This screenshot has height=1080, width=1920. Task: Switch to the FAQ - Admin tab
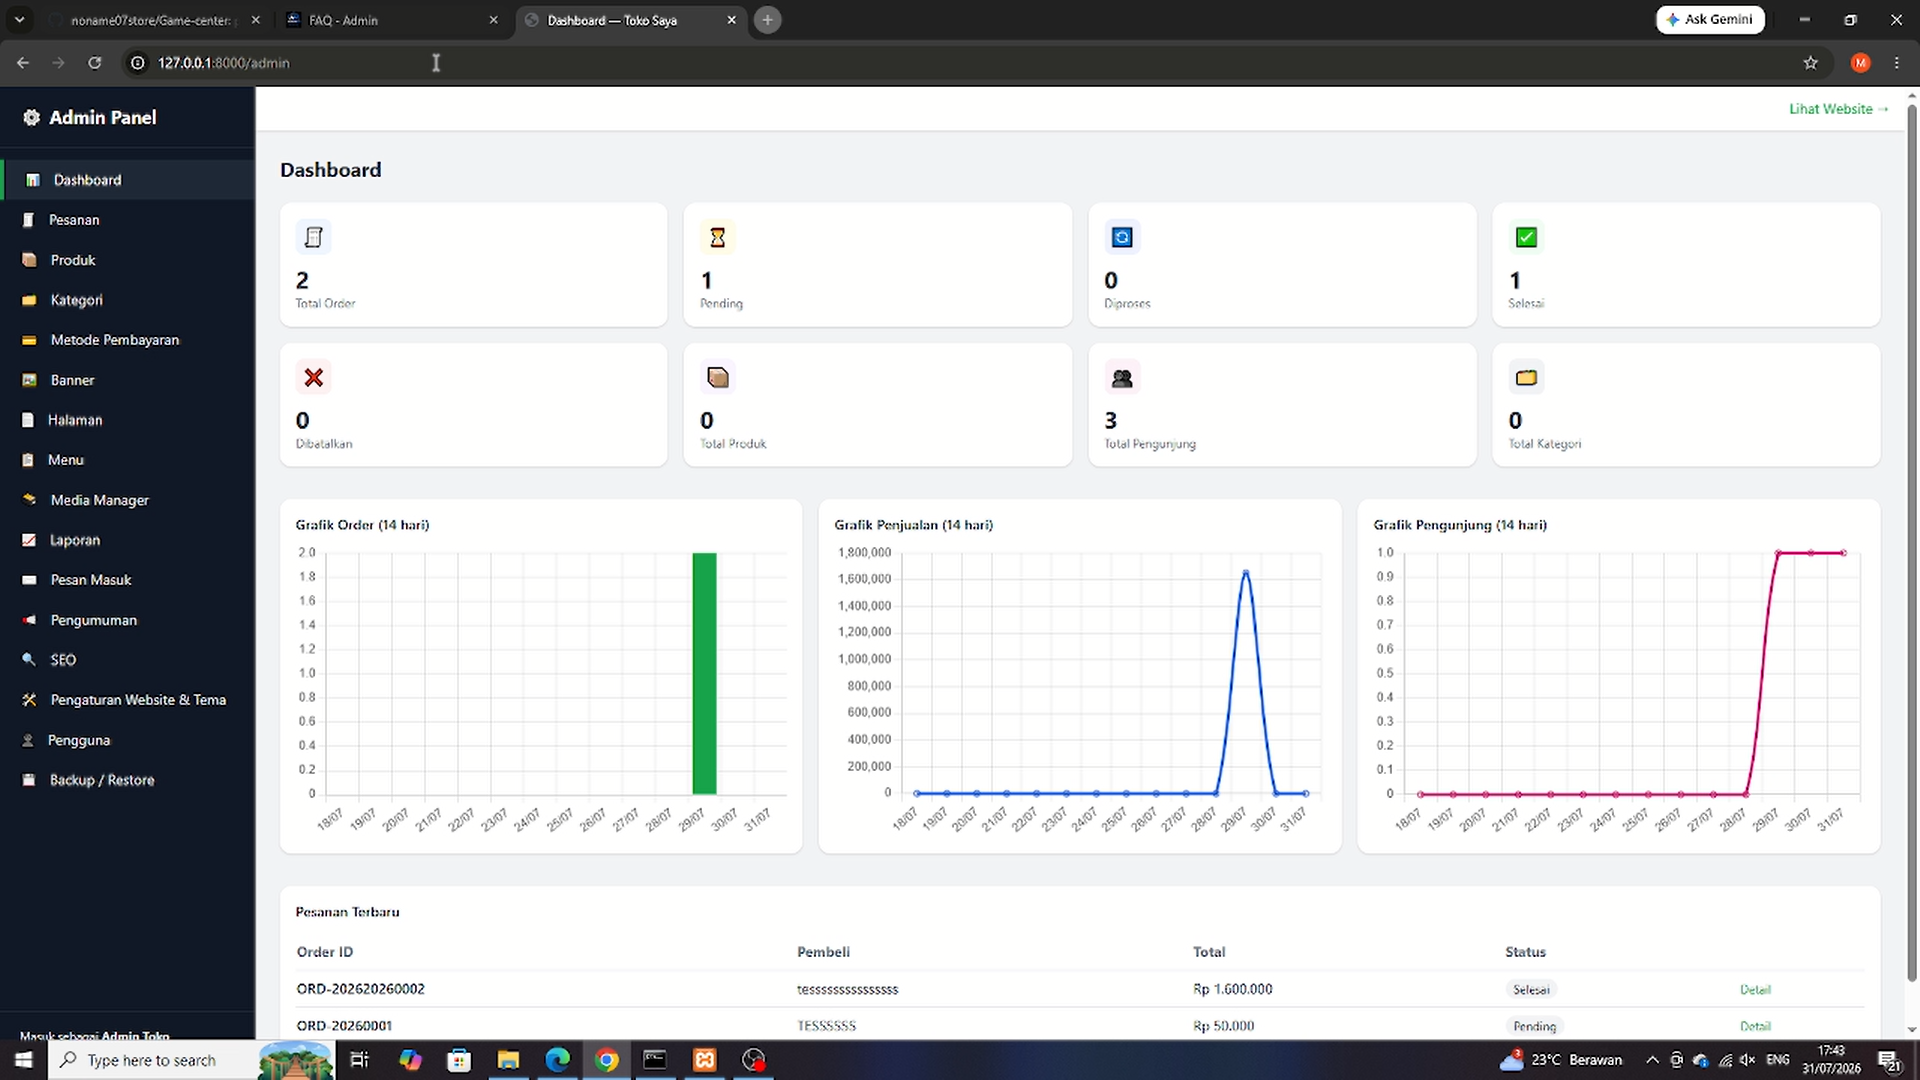pos(390,20)
